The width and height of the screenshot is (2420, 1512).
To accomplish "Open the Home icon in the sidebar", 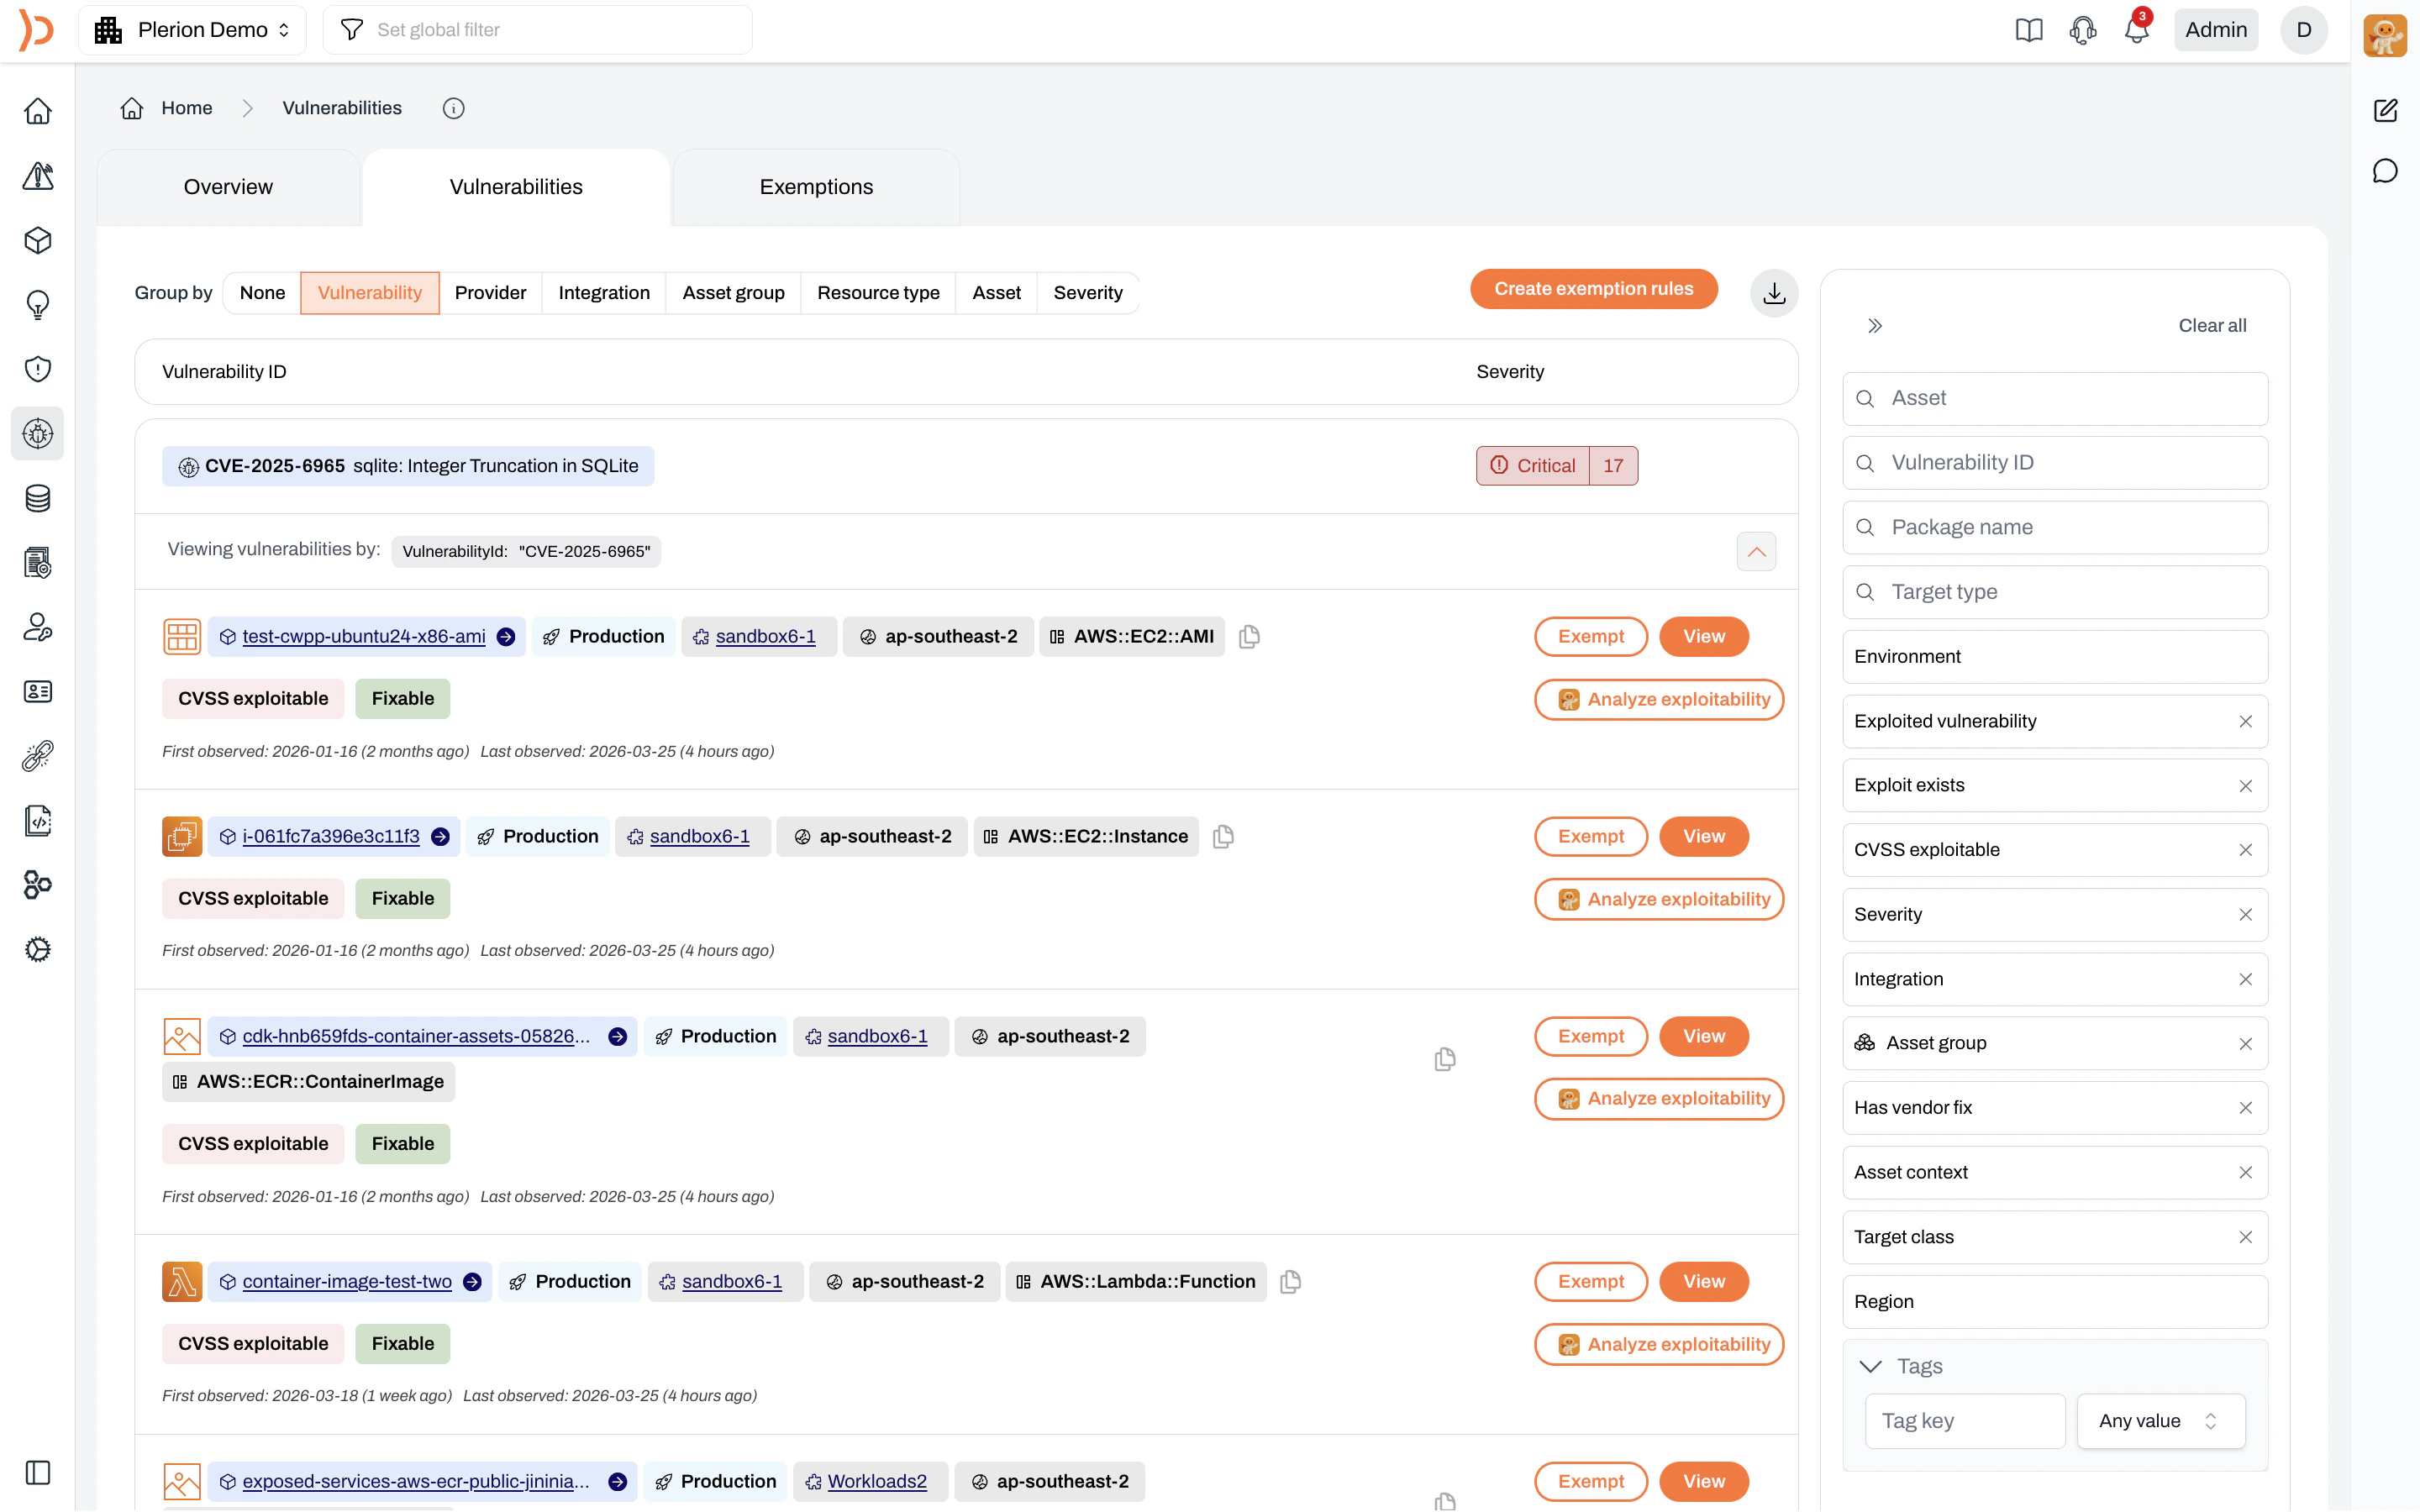I will click(x=37, y=110).
